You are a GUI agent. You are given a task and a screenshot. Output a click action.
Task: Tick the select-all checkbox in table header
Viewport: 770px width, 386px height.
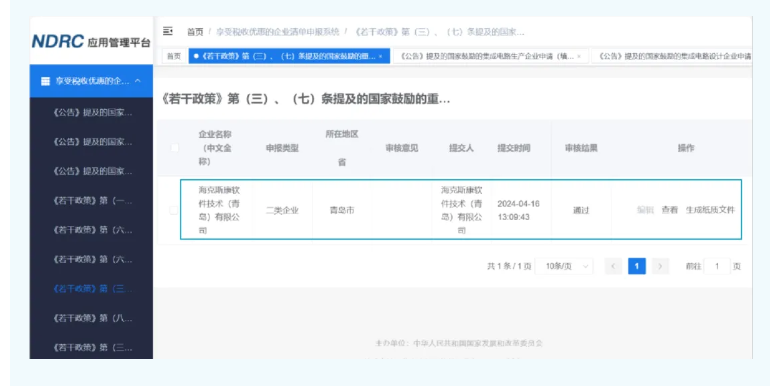coord(174,148)
